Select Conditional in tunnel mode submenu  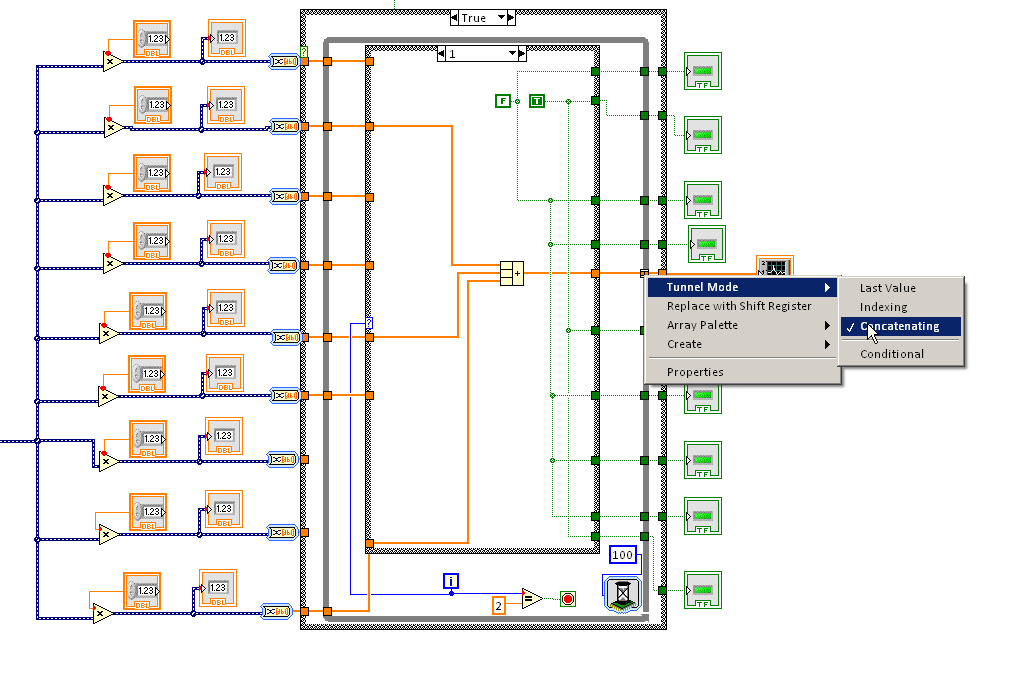[x=892, y=354]
